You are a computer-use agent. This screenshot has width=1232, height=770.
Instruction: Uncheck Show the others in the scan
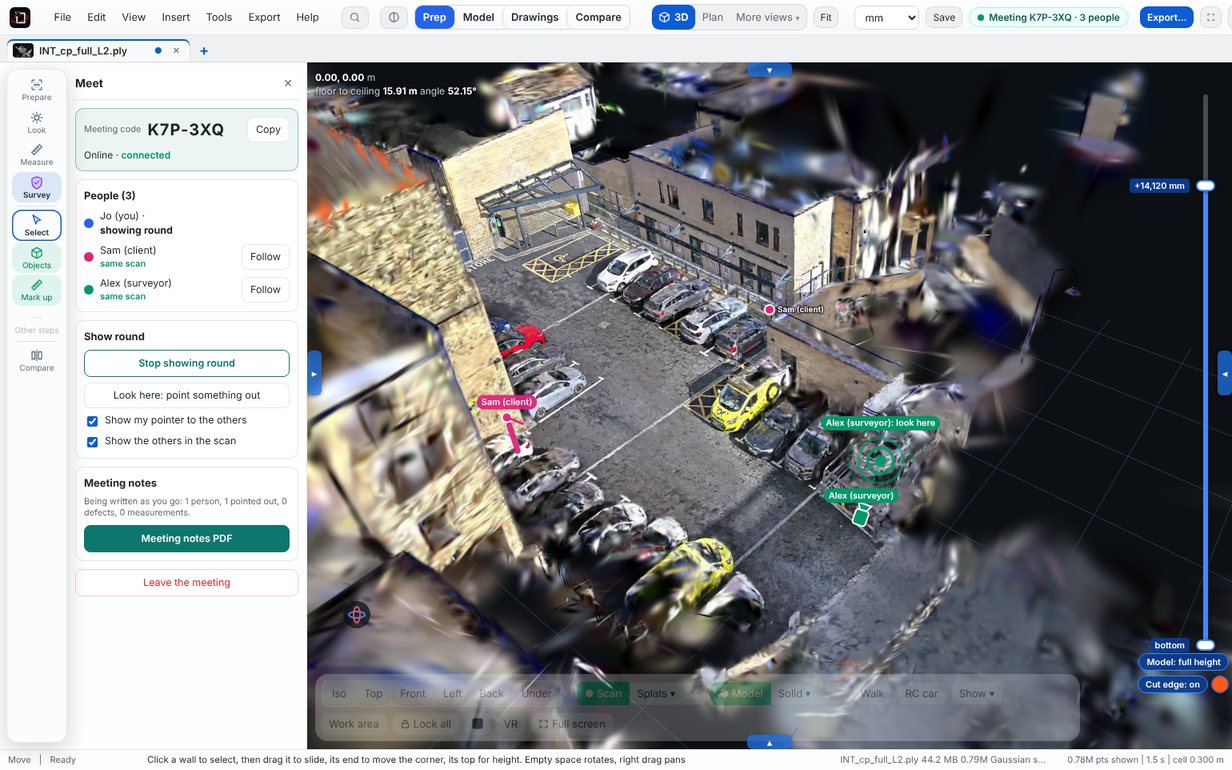point(92,442)
